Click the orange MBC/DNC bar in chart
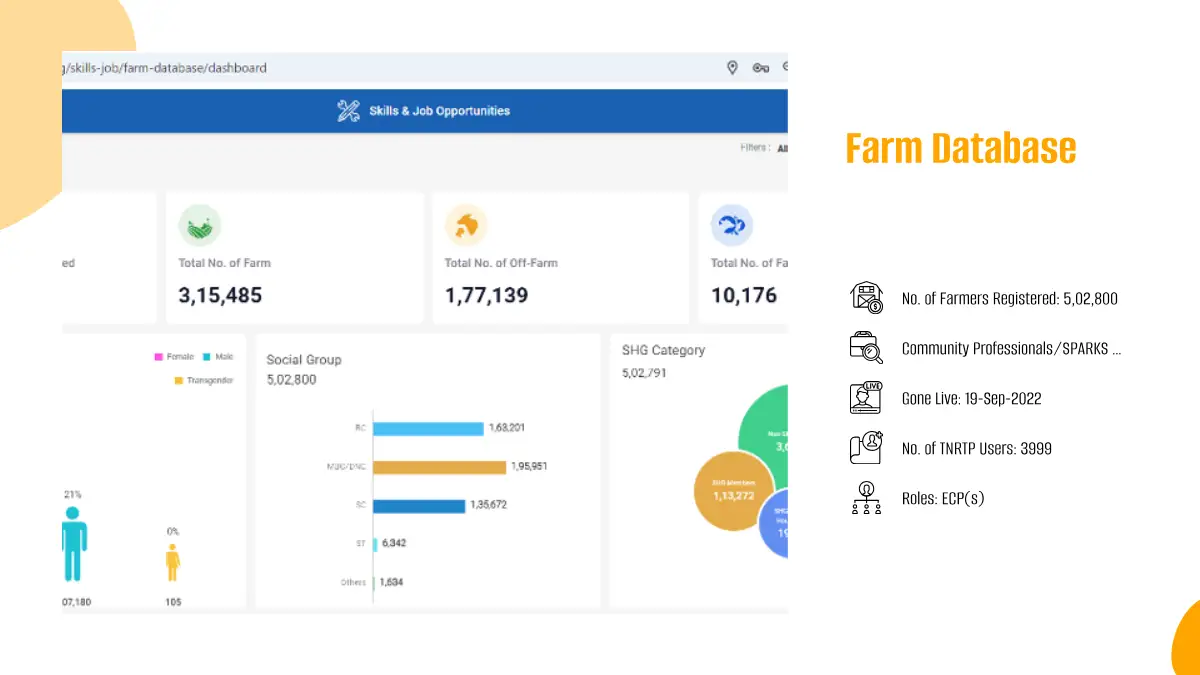 pyautogui.click(x=440, y=467)
